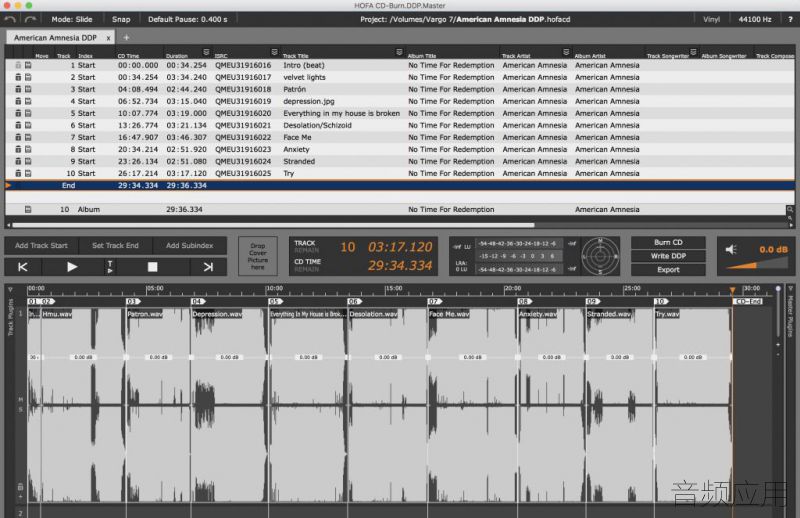Image resolution: width=800 pixels, height=518 pixels.
Task: Solo audio track 1 with S
Action: (x=20, y=409)
